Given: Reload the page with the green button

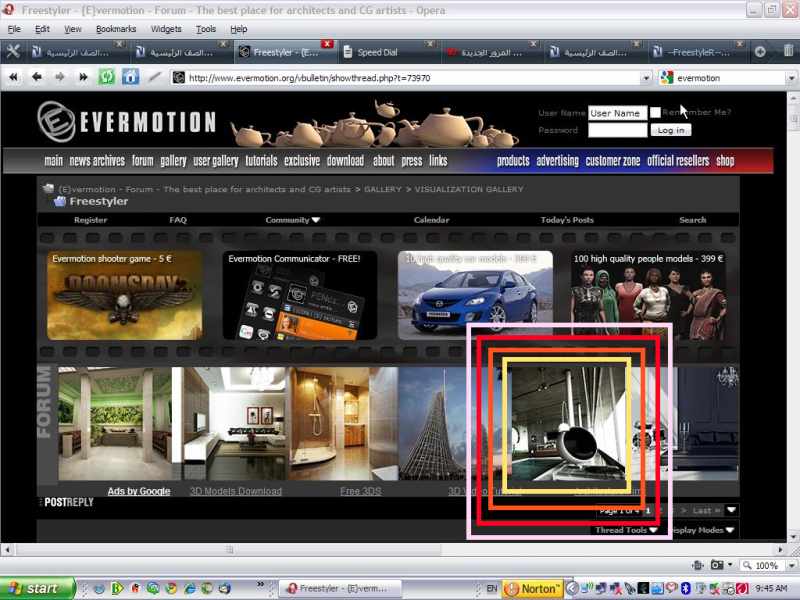Looking at the screenshot, I should pyautogui.click(x=106, y=78).
